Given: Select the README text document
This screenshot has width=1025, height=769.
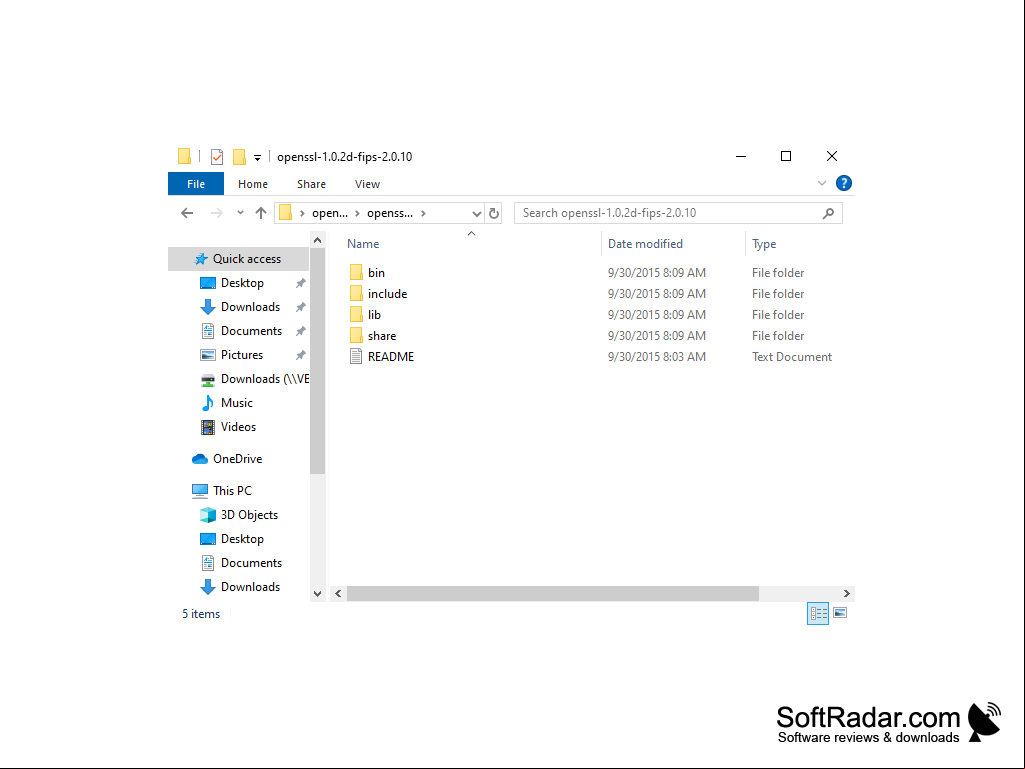Looking at the screenshot, I should (390, 356).
